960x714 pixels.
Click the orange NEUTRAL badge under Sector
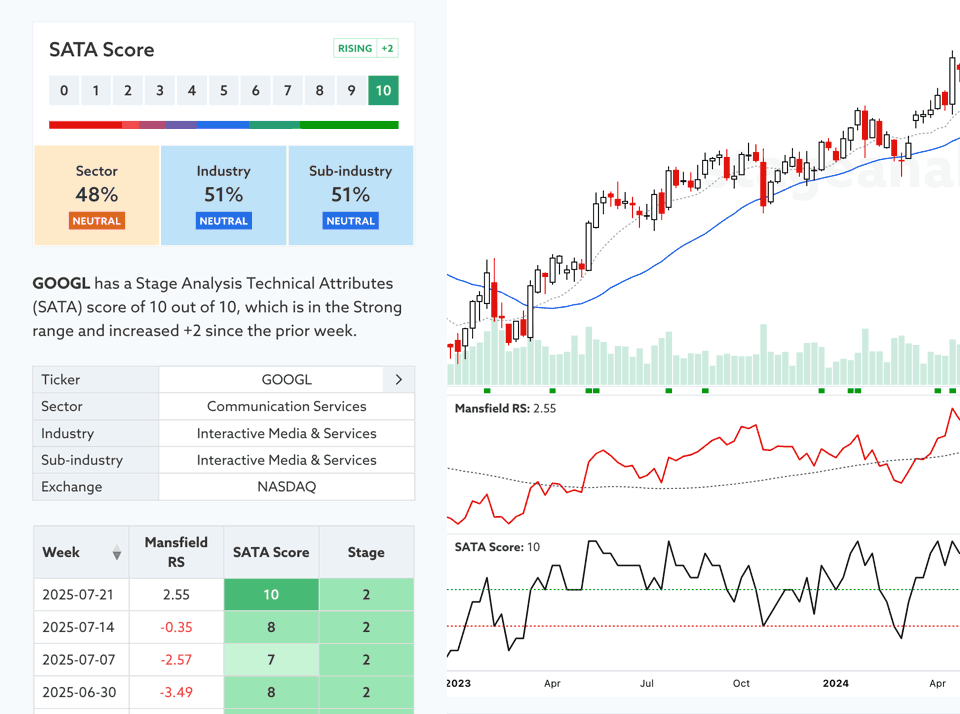click(97, 221)
